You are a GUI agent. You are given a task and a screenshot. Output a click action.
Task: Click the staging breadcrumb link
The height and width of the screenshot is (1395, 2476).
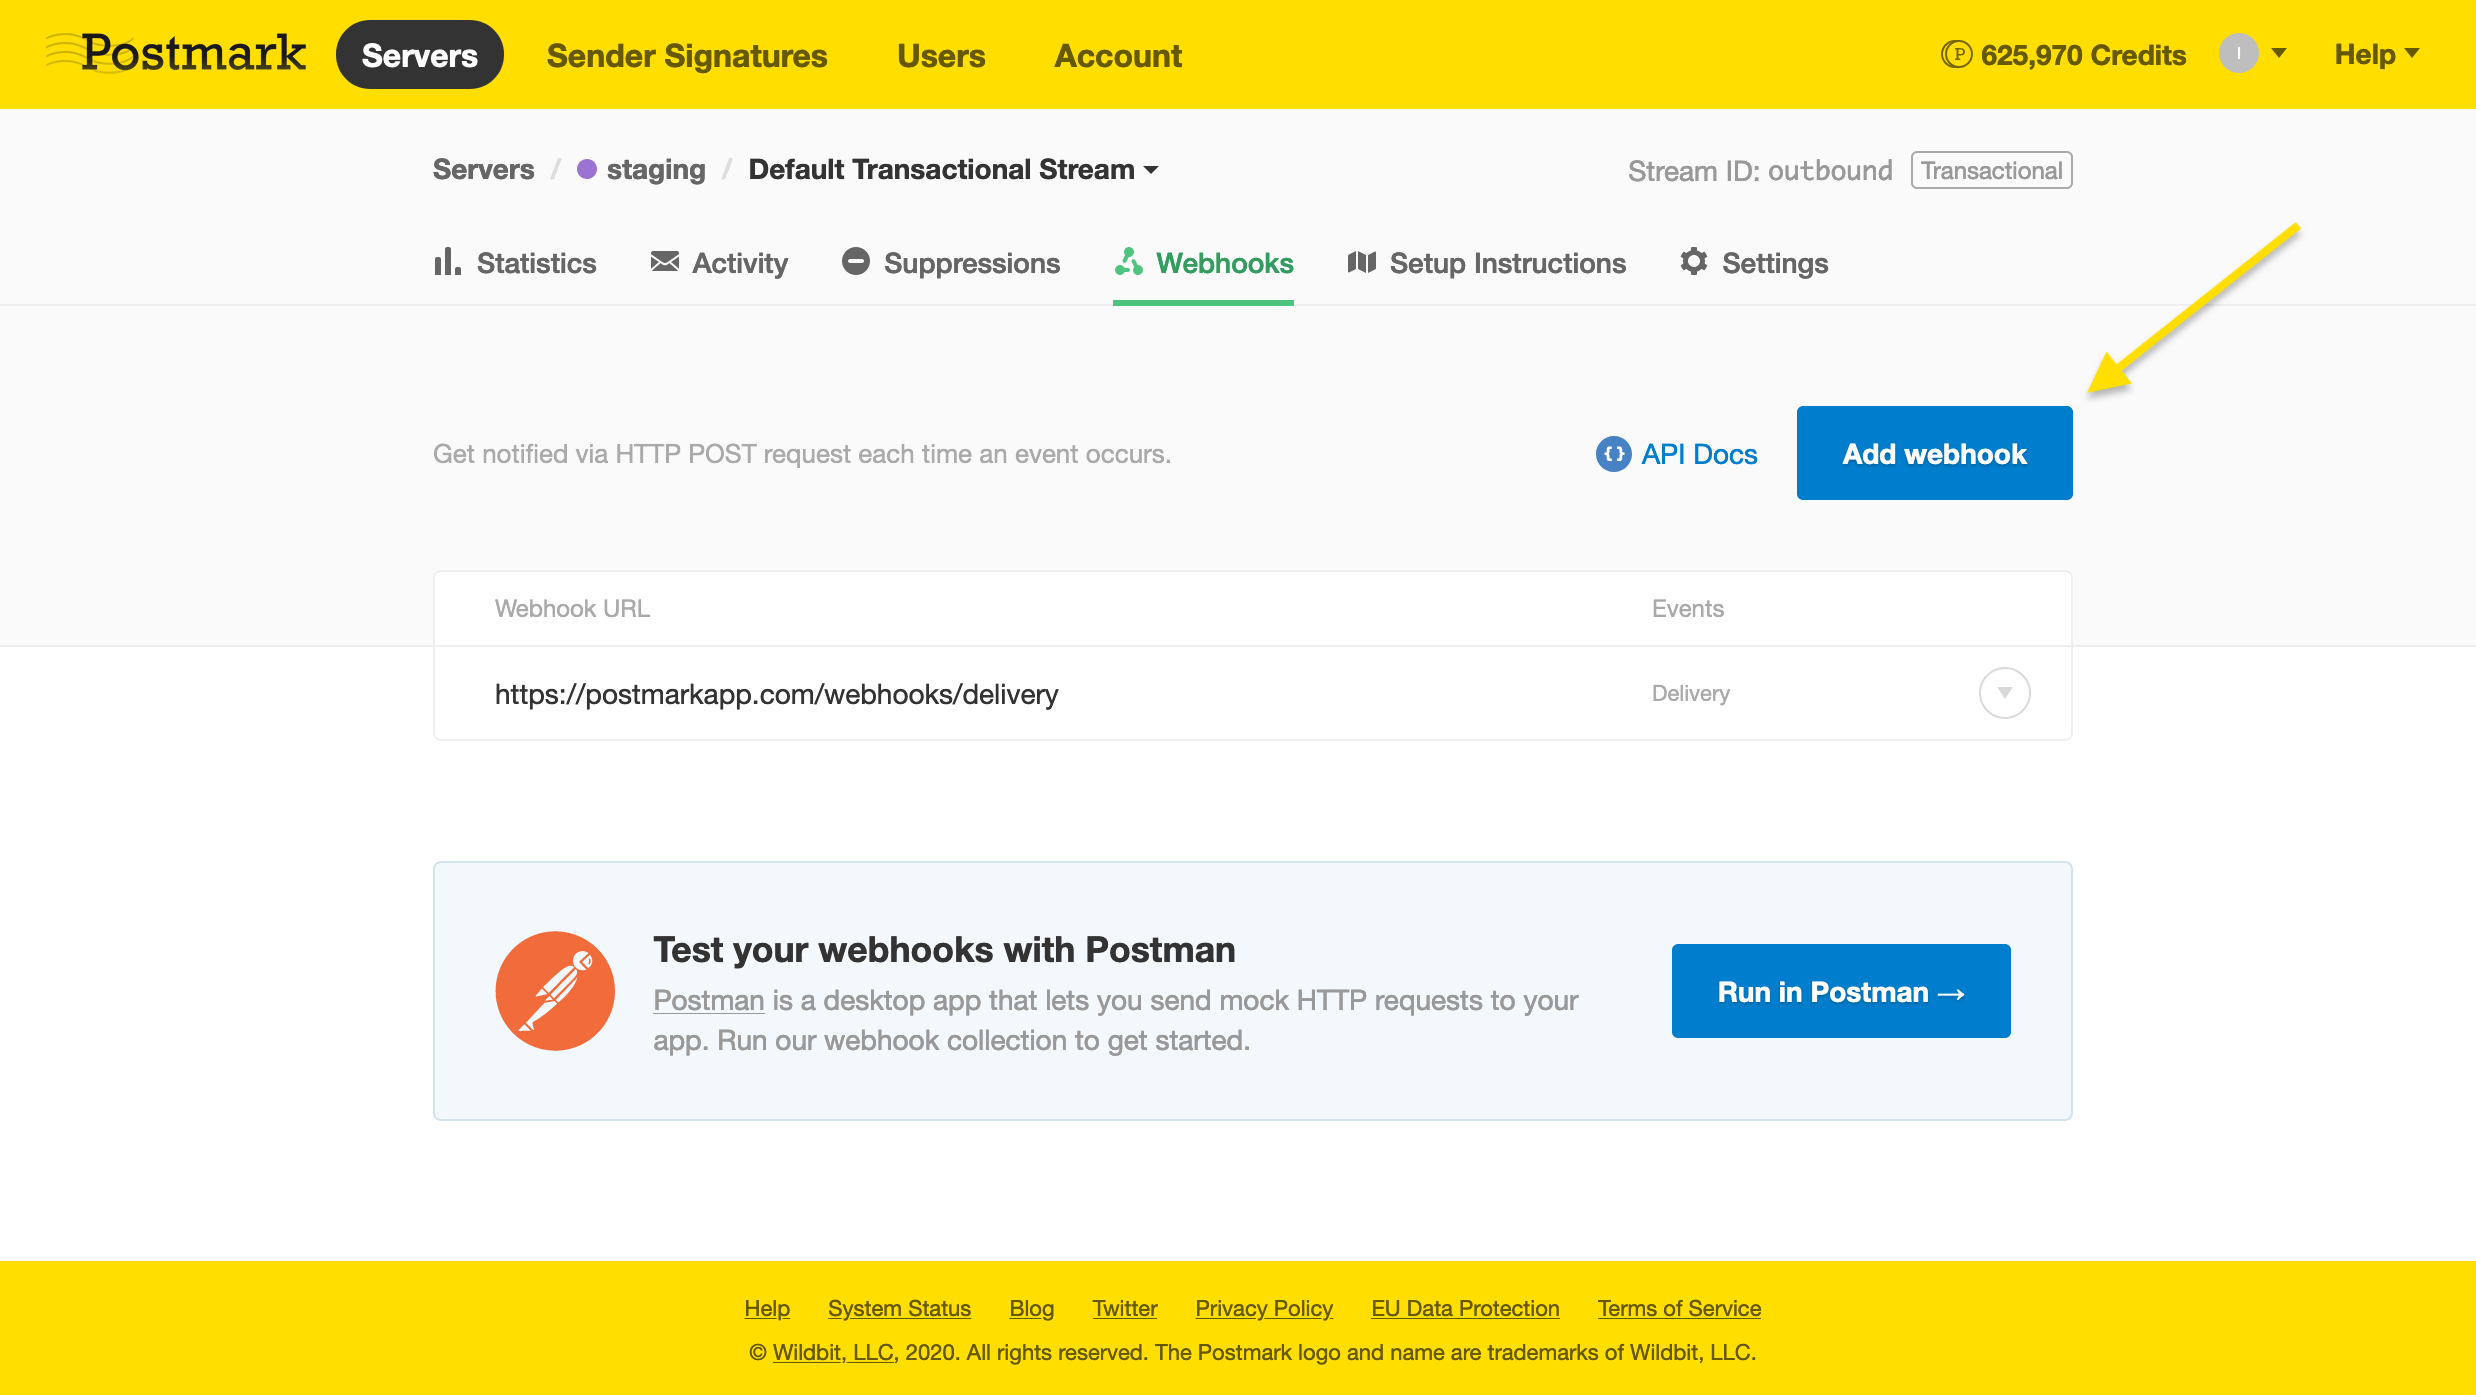(656, 170)
